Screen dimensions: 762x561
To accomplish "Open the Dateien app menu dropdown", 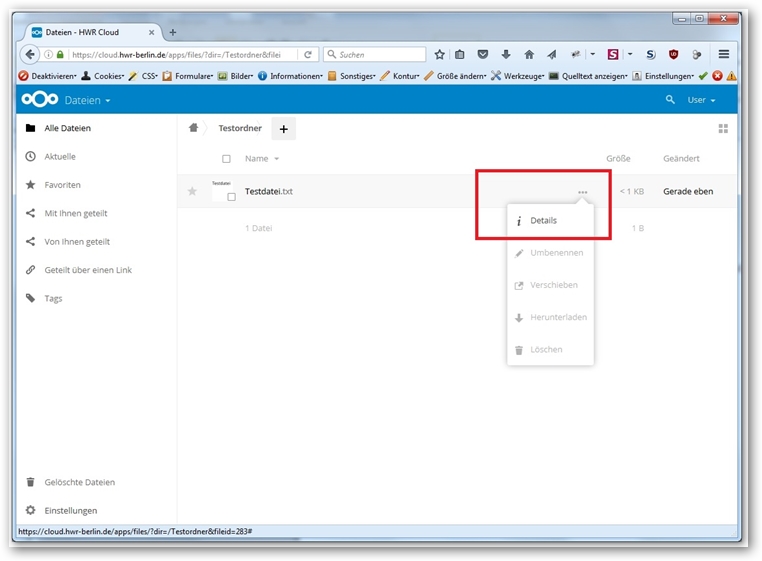I will click(x=87, y=100).
